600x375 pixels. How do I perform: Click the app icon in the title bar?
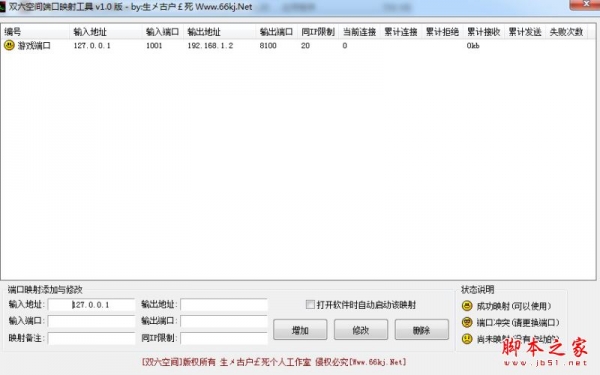point(2,7)
